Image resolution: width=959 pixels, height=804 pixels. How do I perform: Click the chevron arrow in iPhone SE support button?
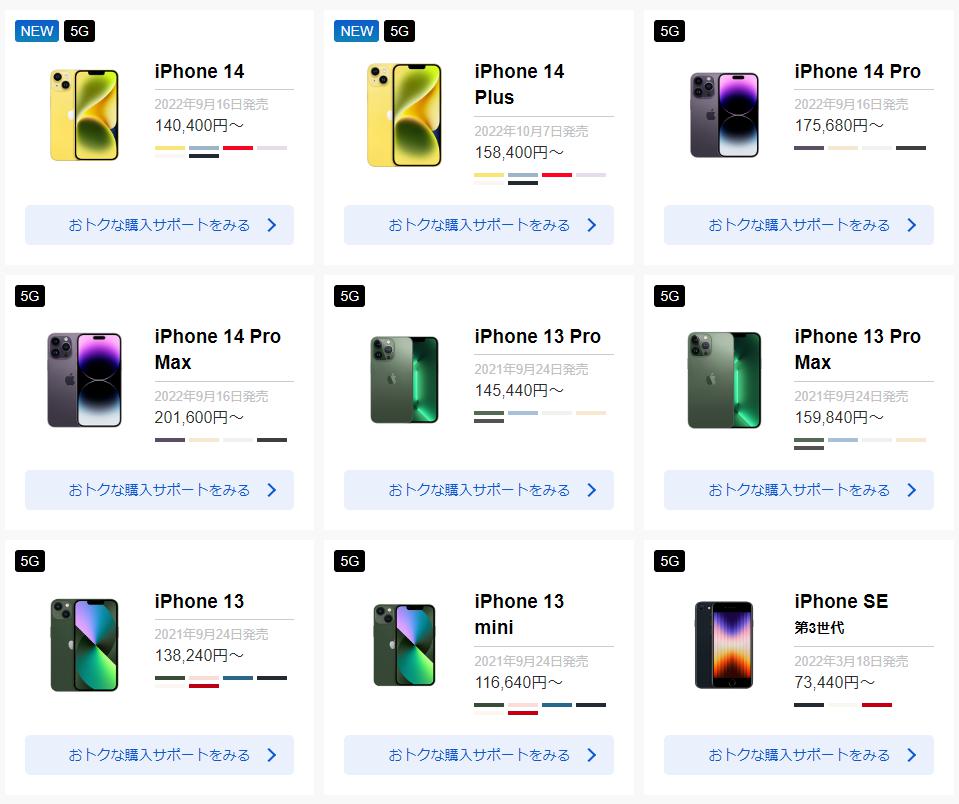click(911, 755)
